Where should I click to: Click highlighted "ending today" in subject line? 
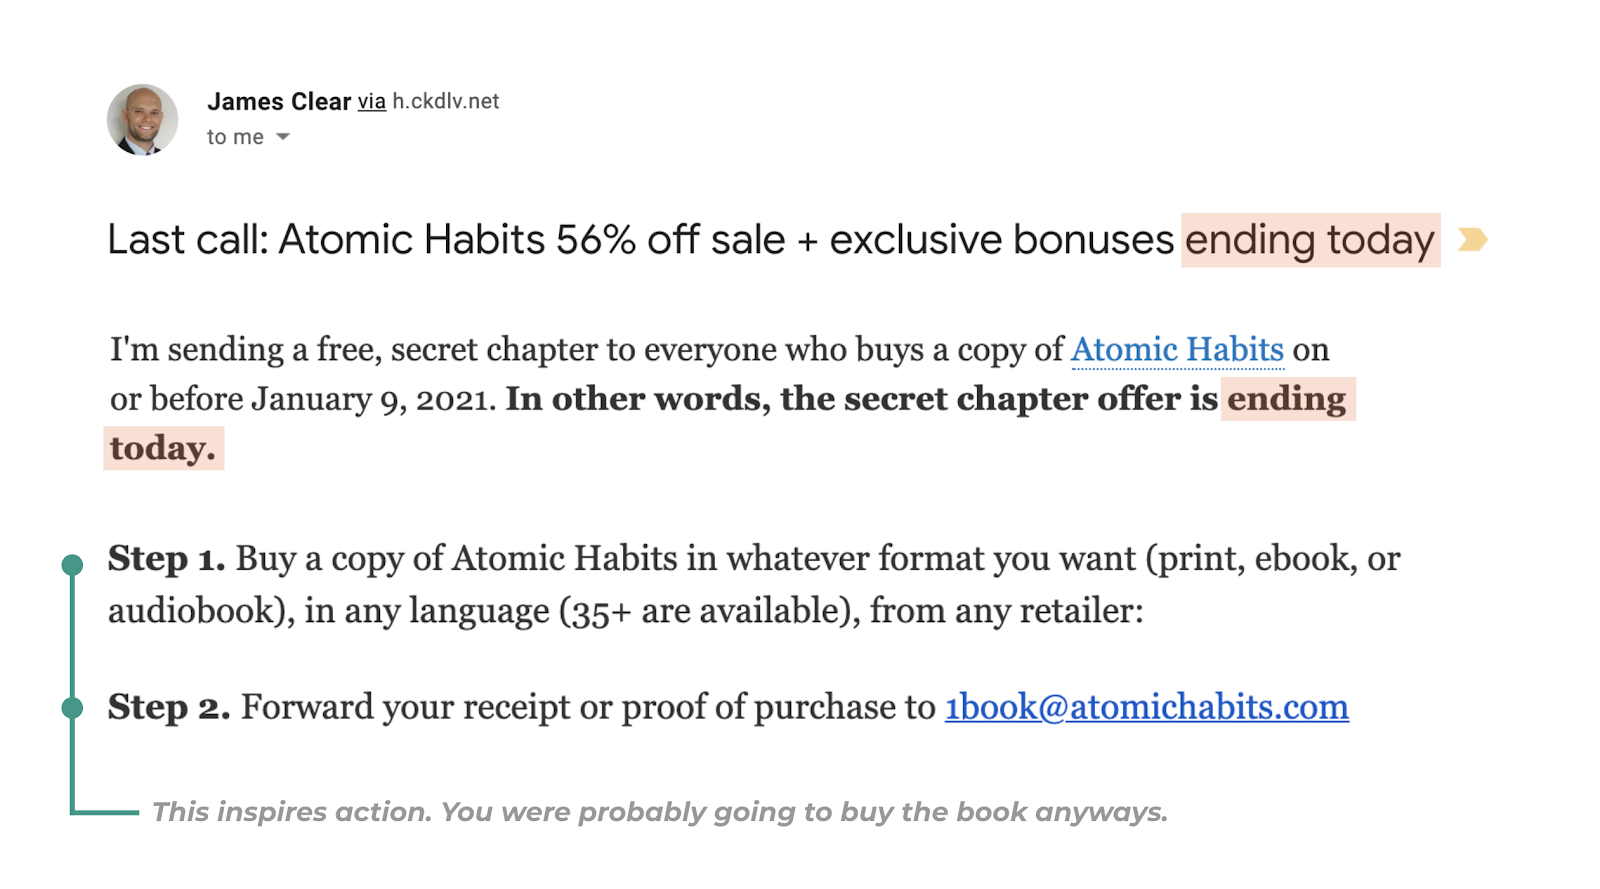click(1309, 240)
